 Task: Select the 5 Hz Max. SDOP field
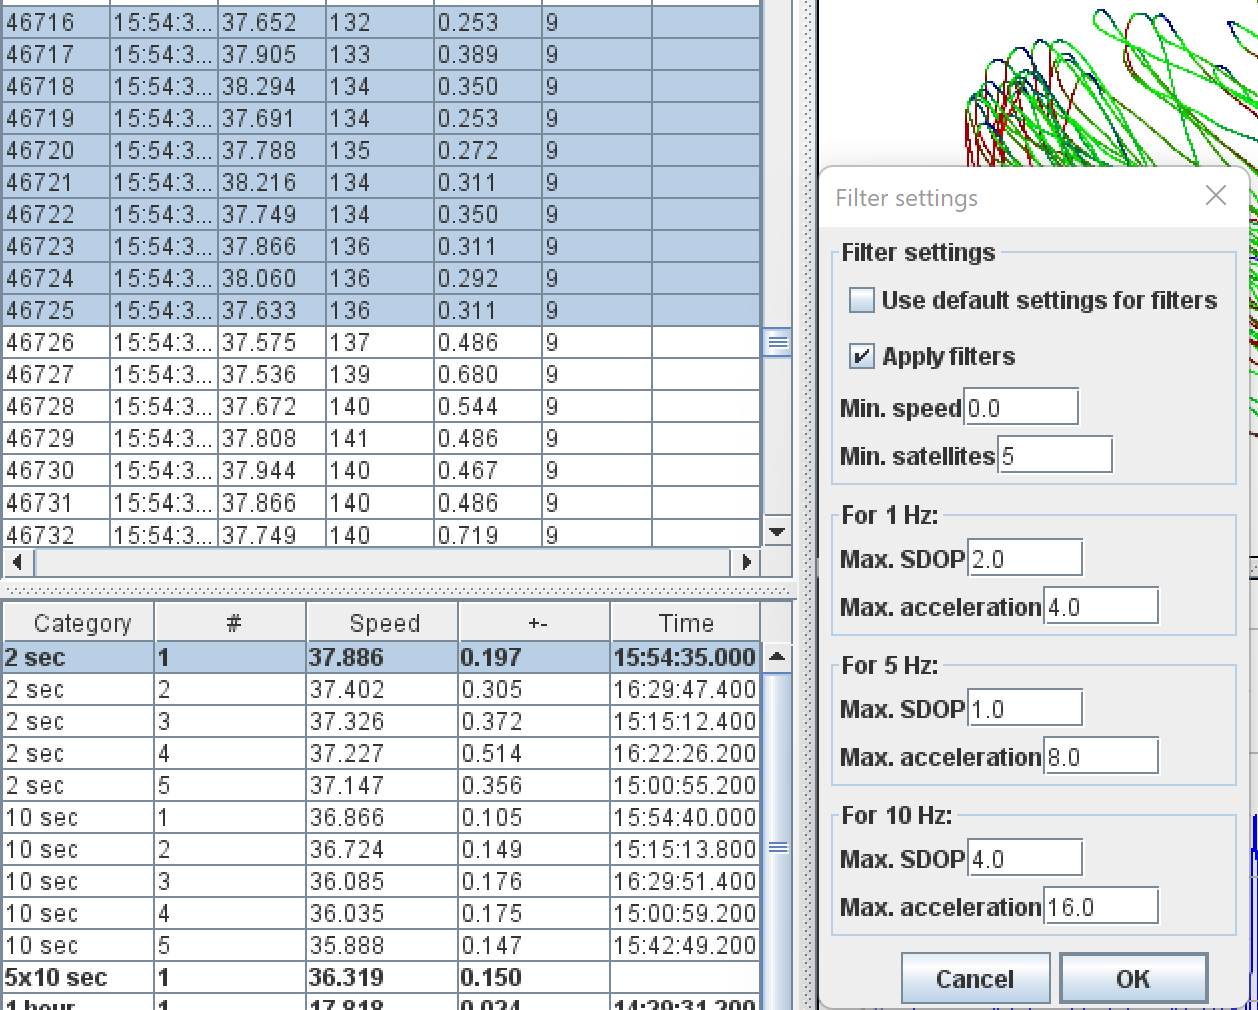click(x=1024, y=709)
